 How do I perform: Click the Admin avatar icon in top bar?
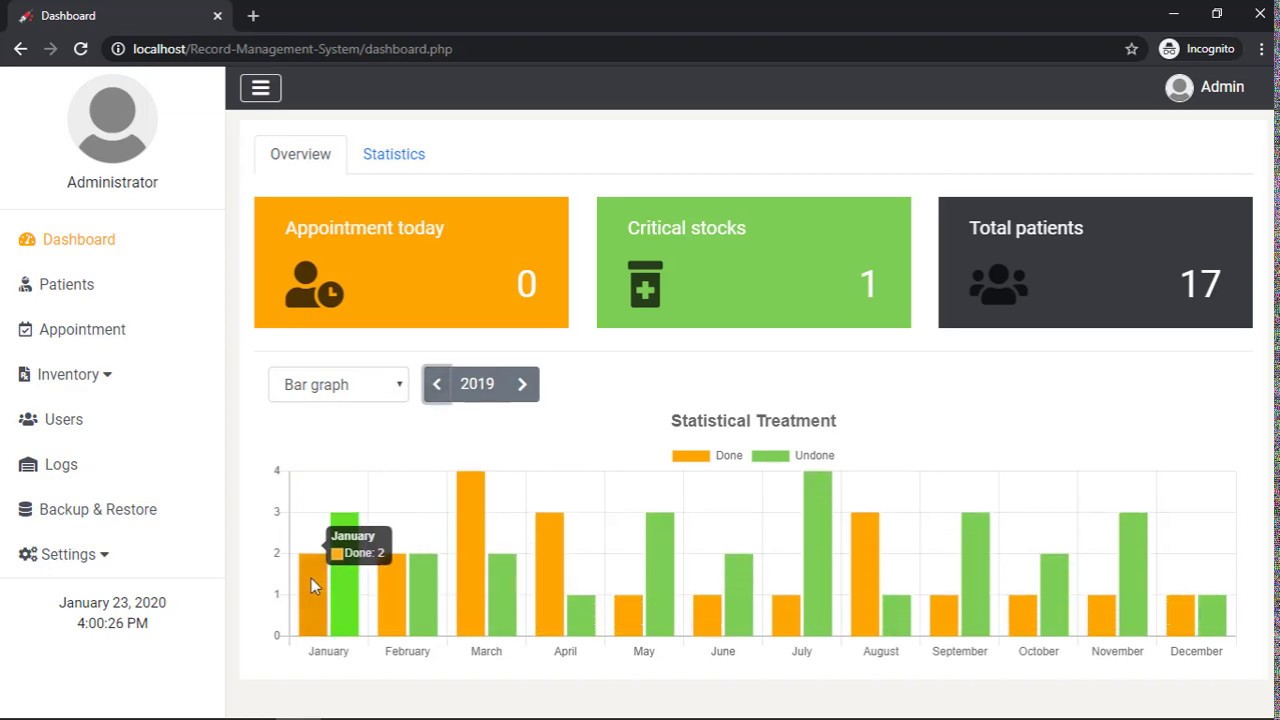pos(1180,88)
